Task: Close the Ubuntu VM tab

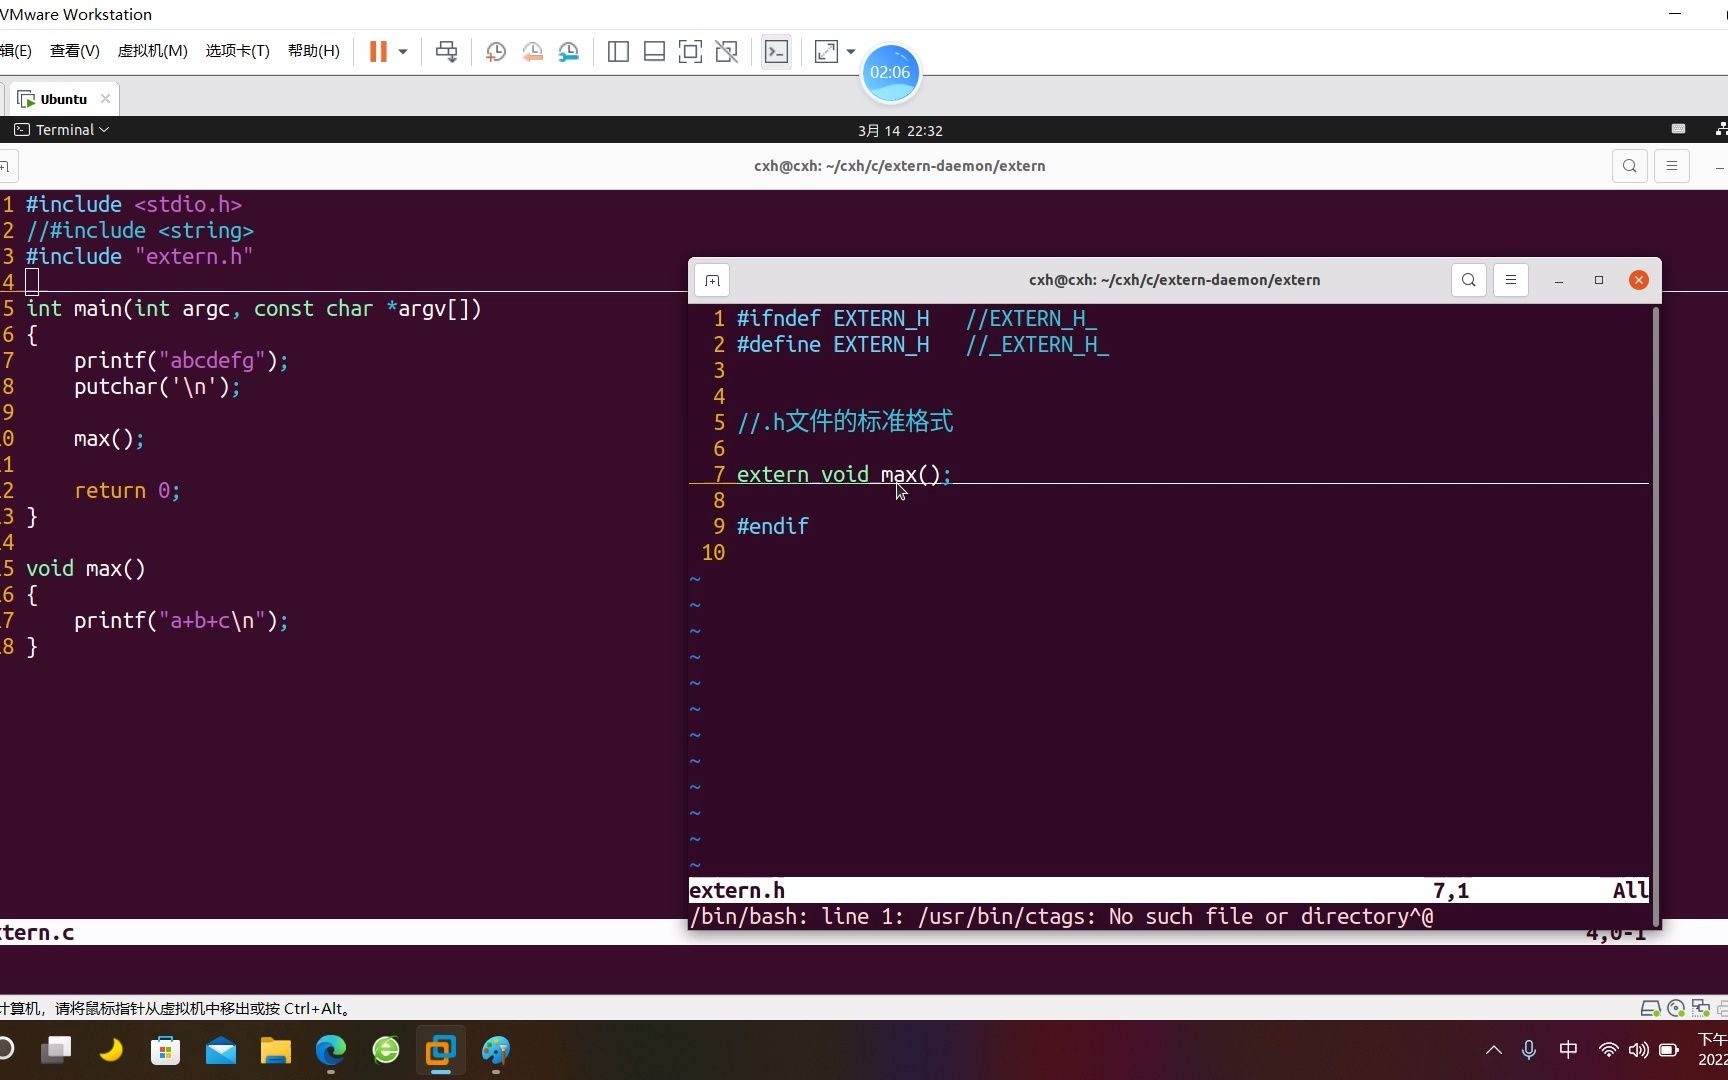Action: (x=105, y=98)
